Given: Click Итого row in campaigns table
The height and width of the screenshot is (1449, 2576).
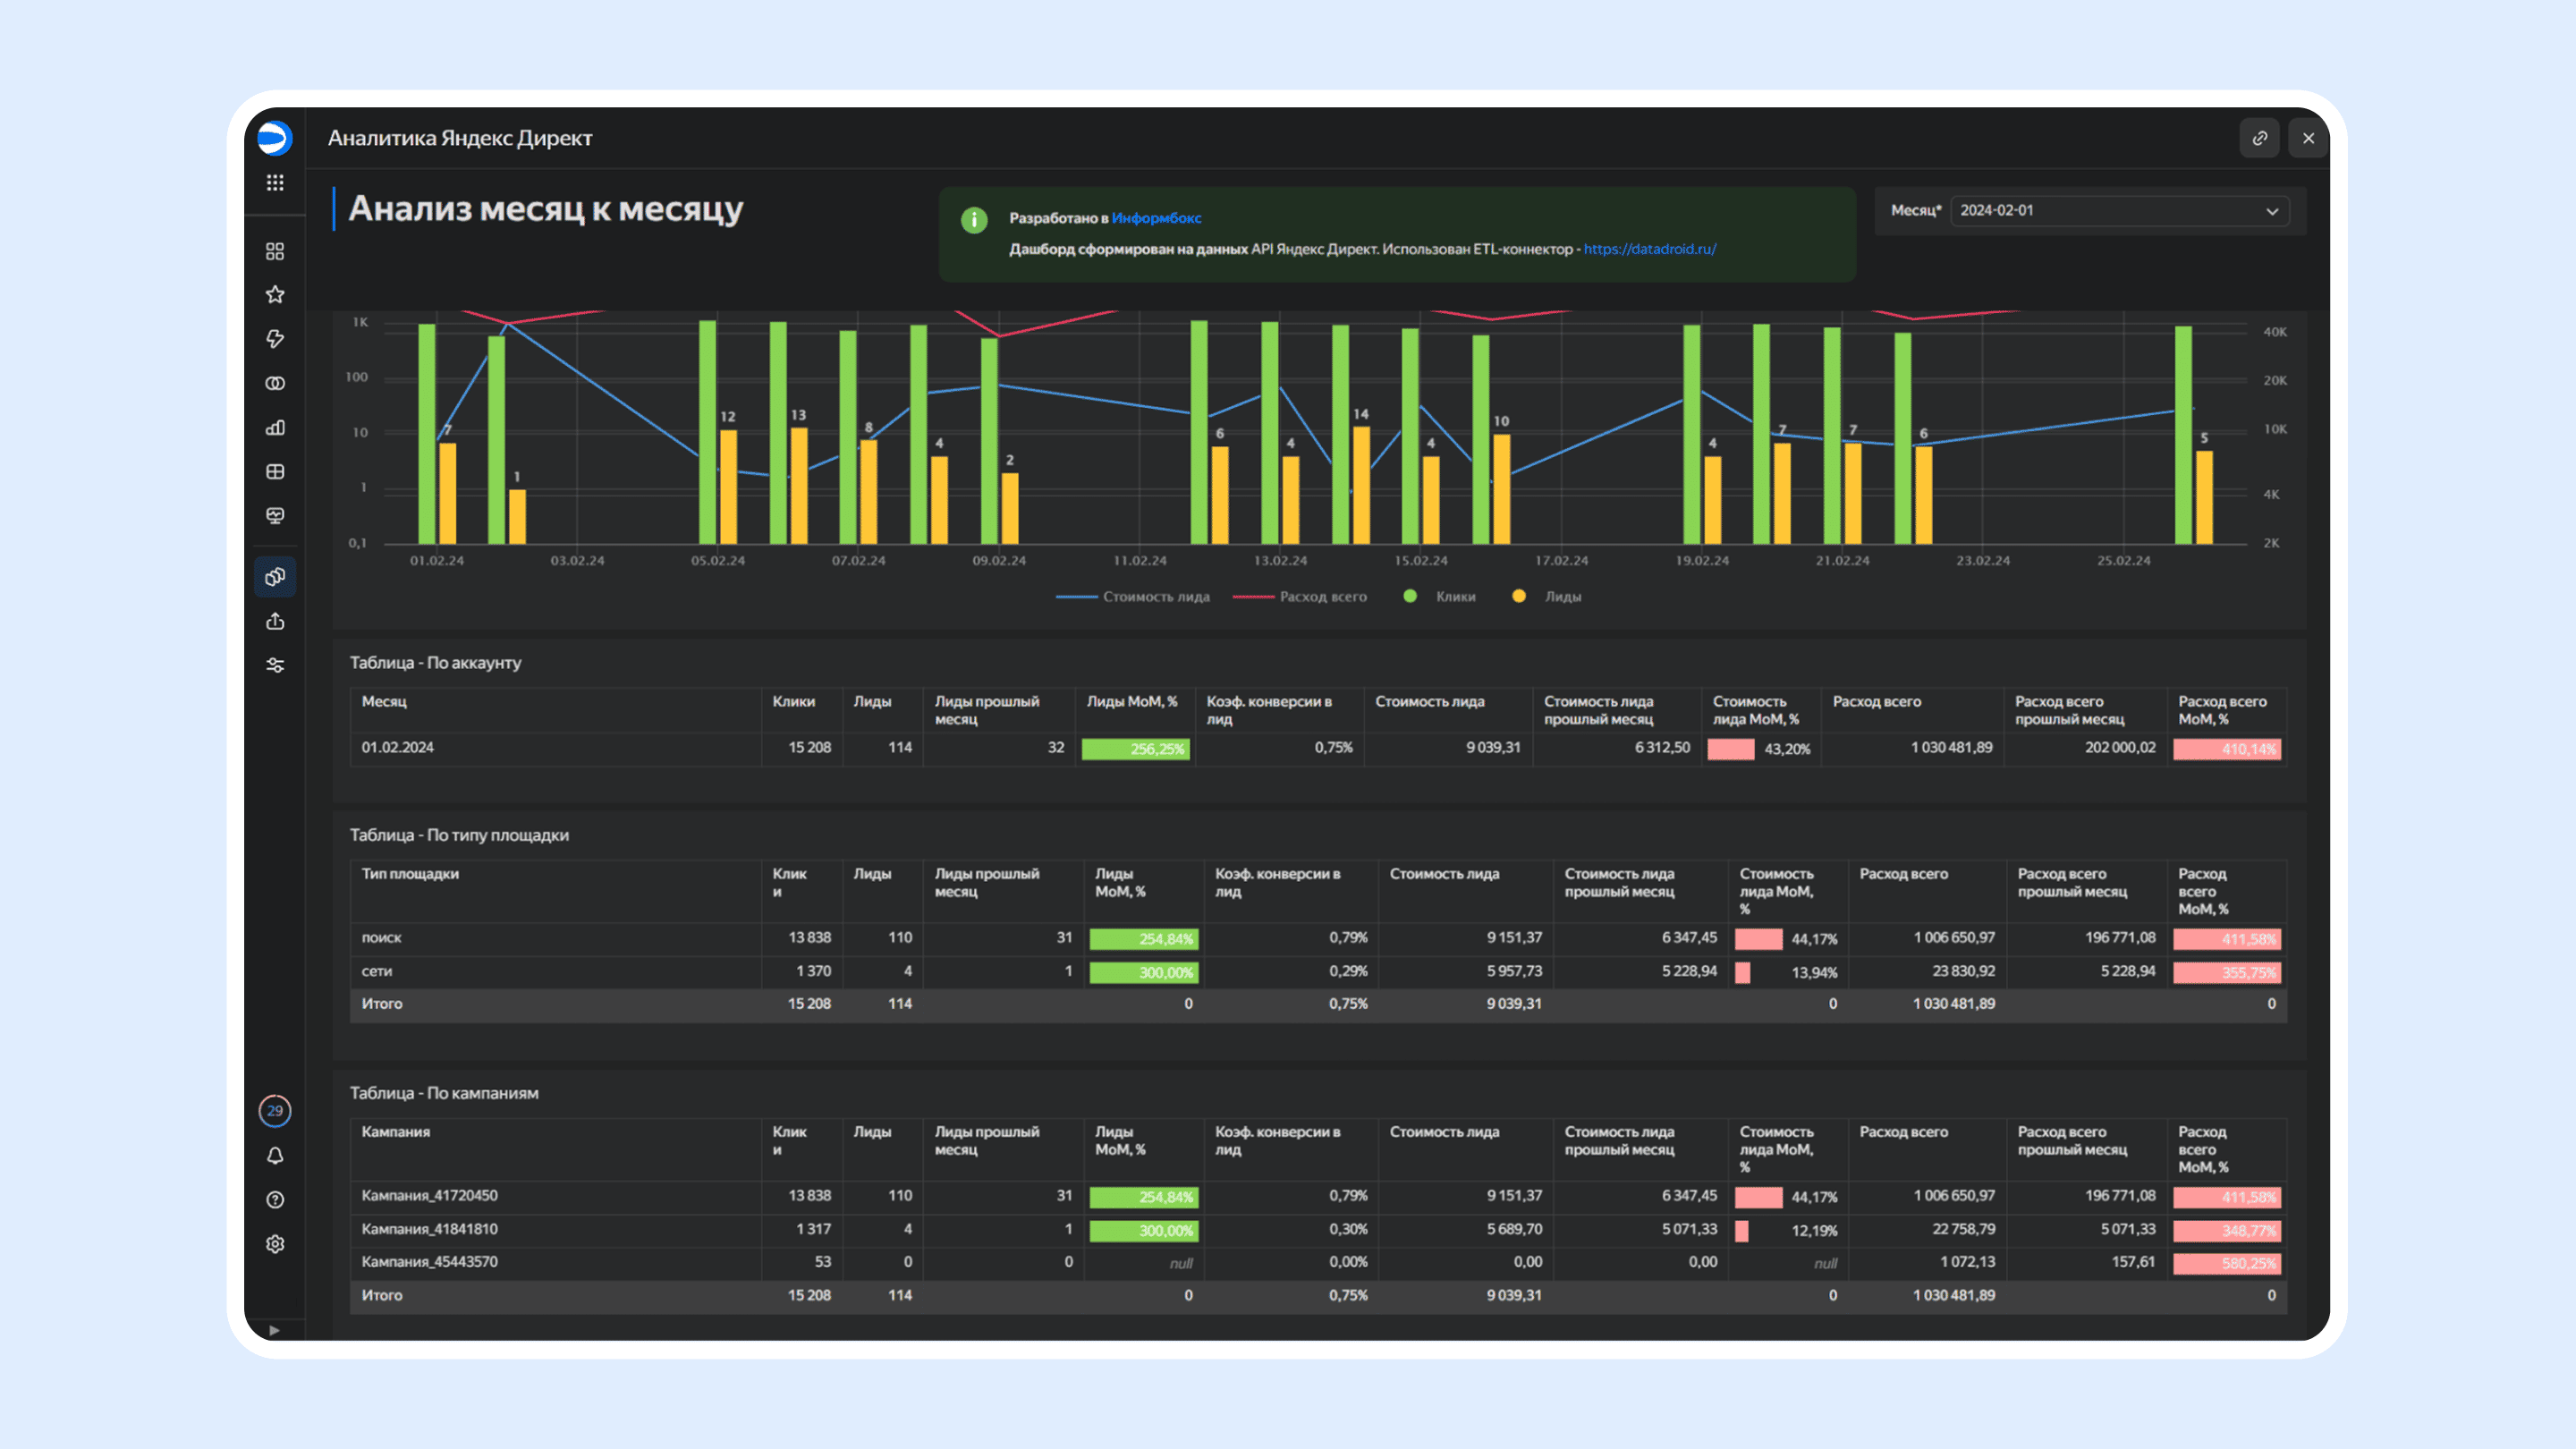Looking at the screenshot, I should (1318, 1296).
